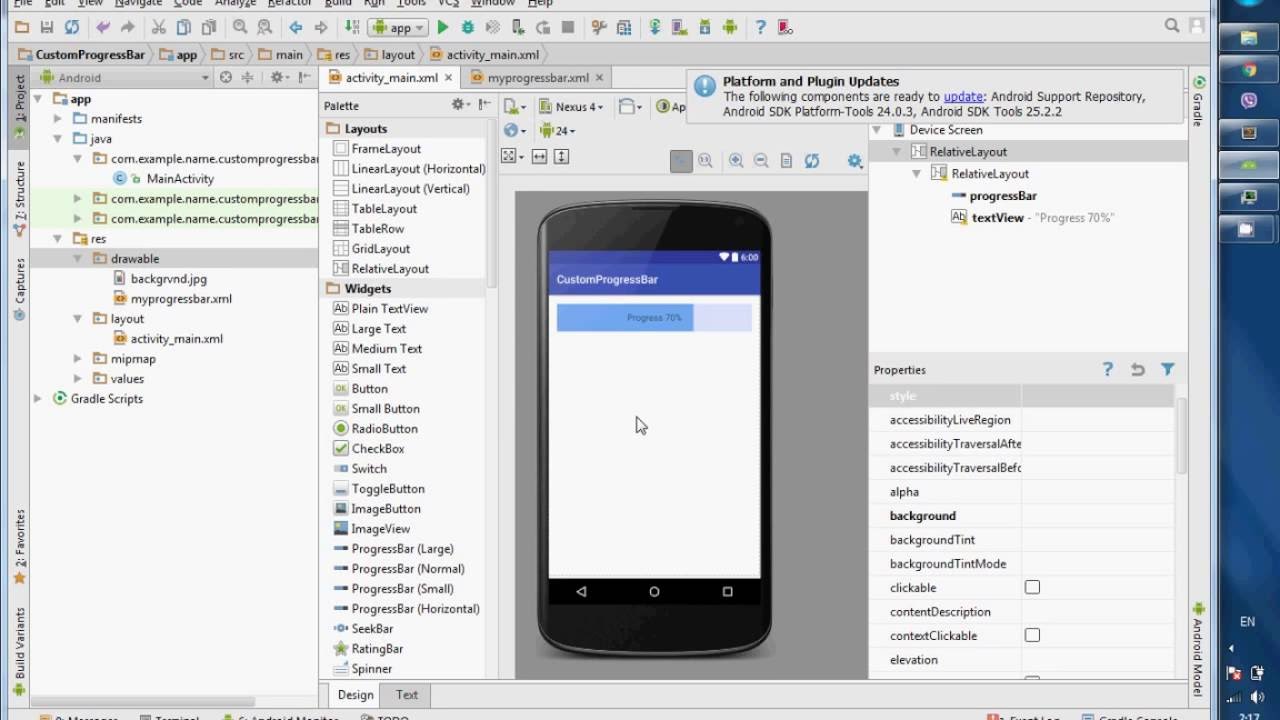Click the Cut scissors icon
The width and height of the screenshot is (1280, 720).
pos(159,28)
